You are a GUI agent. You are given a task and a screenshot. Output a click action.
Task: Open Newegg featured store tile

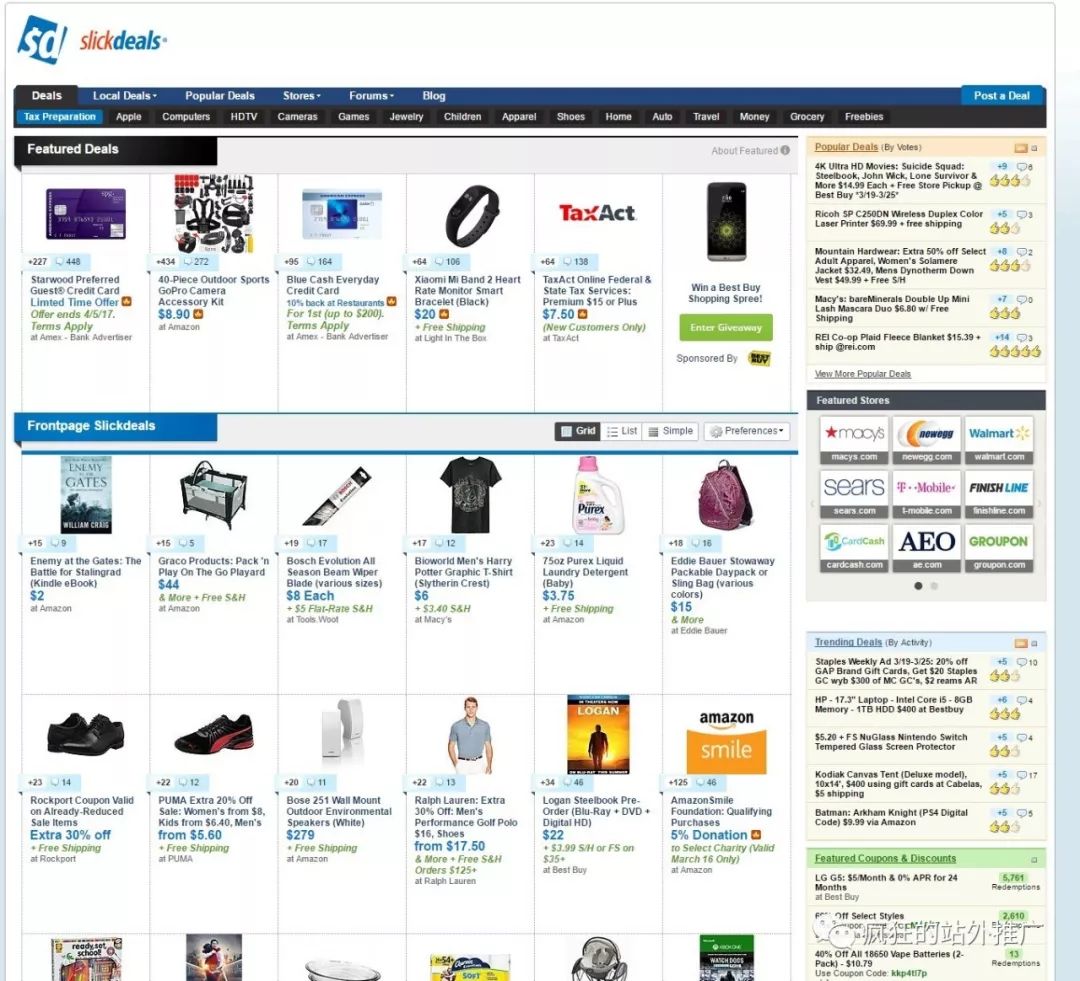click(x=926, y=440)
